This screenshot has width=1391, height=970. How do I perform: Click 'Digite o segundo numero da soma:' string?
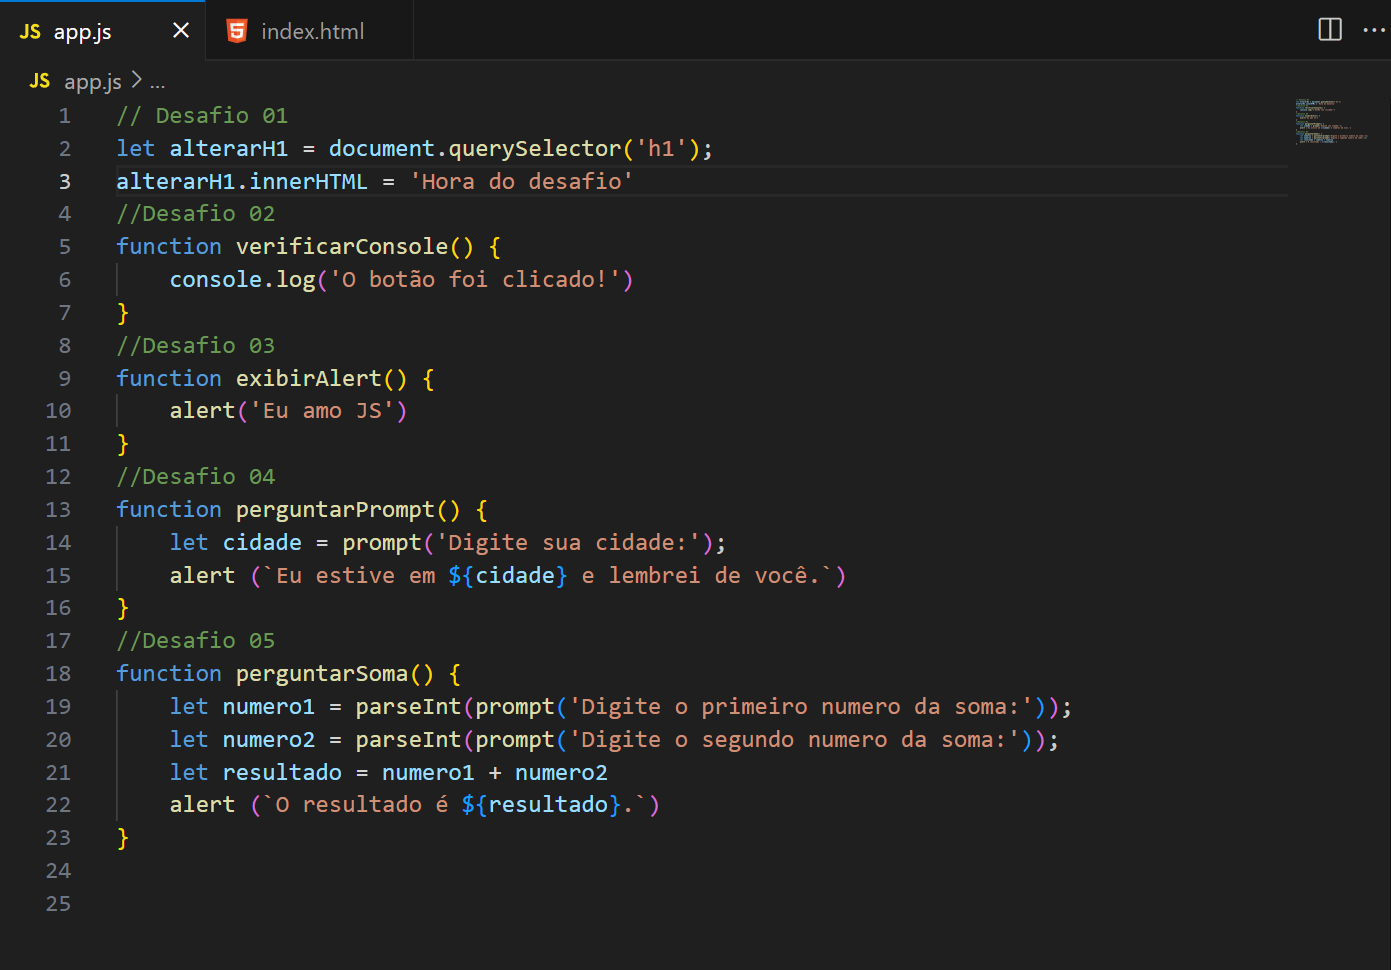[x=794, y=740]
